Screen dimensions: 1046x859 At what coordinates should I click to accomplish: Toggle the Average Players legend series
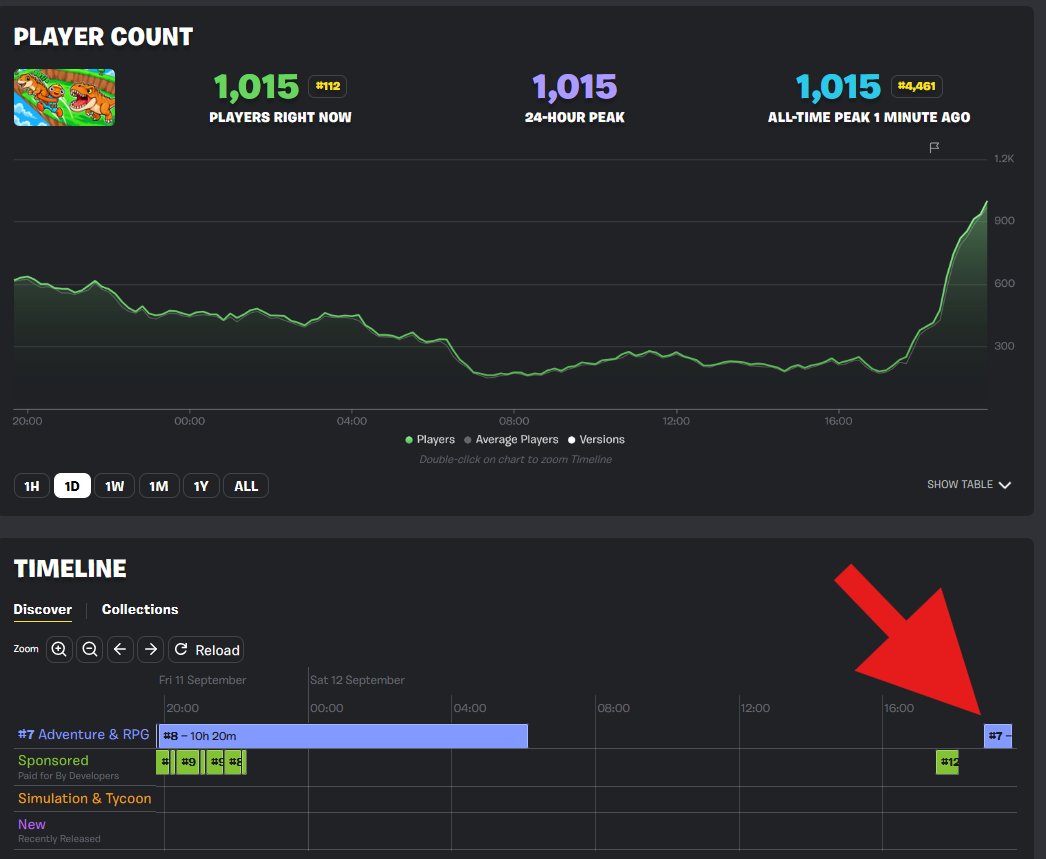(512, 440)
